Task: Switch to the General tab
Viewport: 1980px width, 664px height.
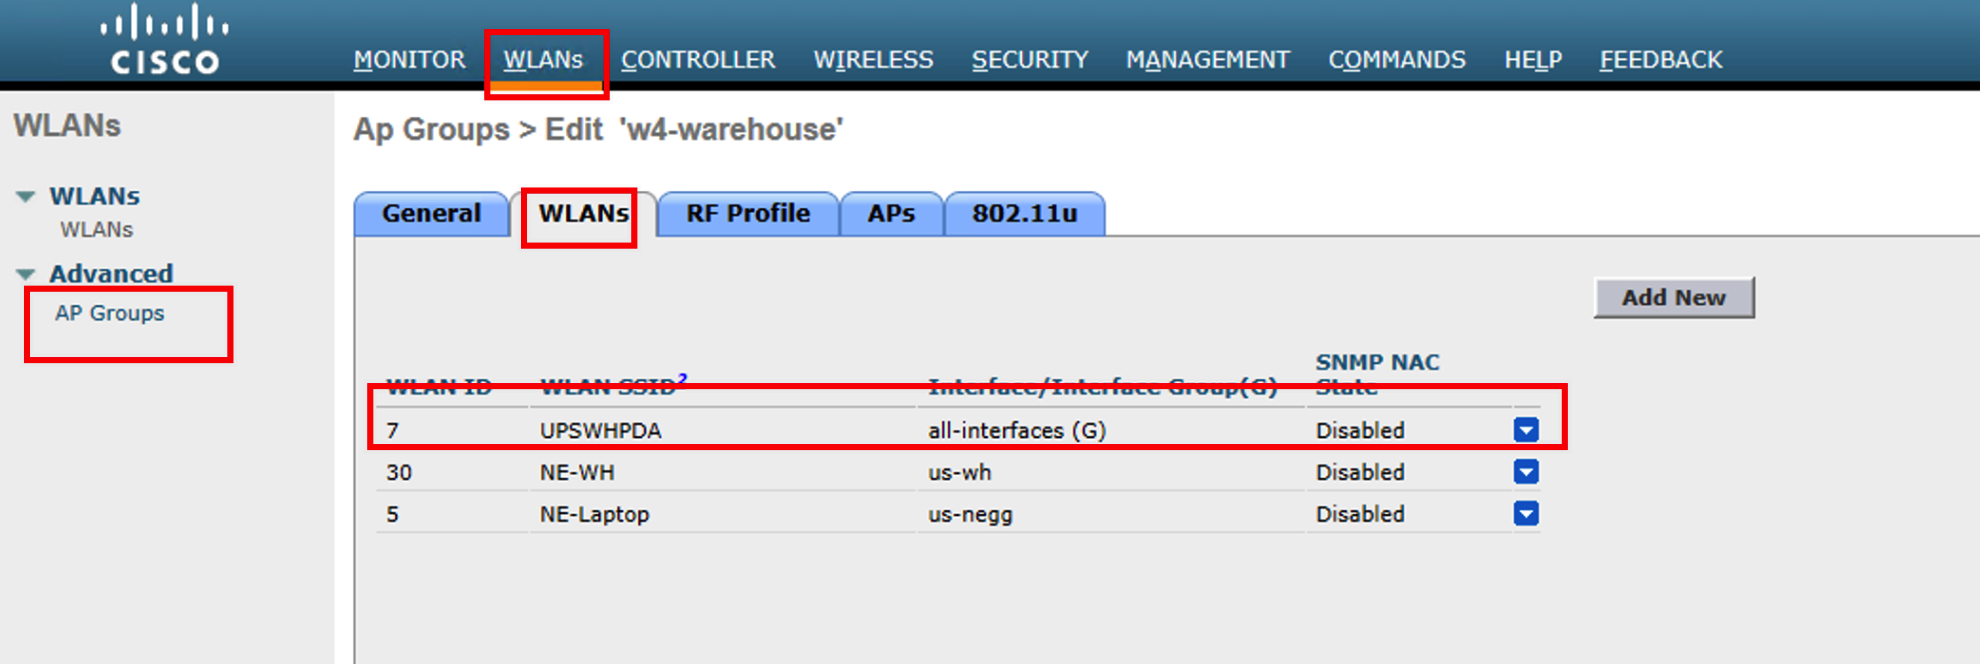Action: 431,214
